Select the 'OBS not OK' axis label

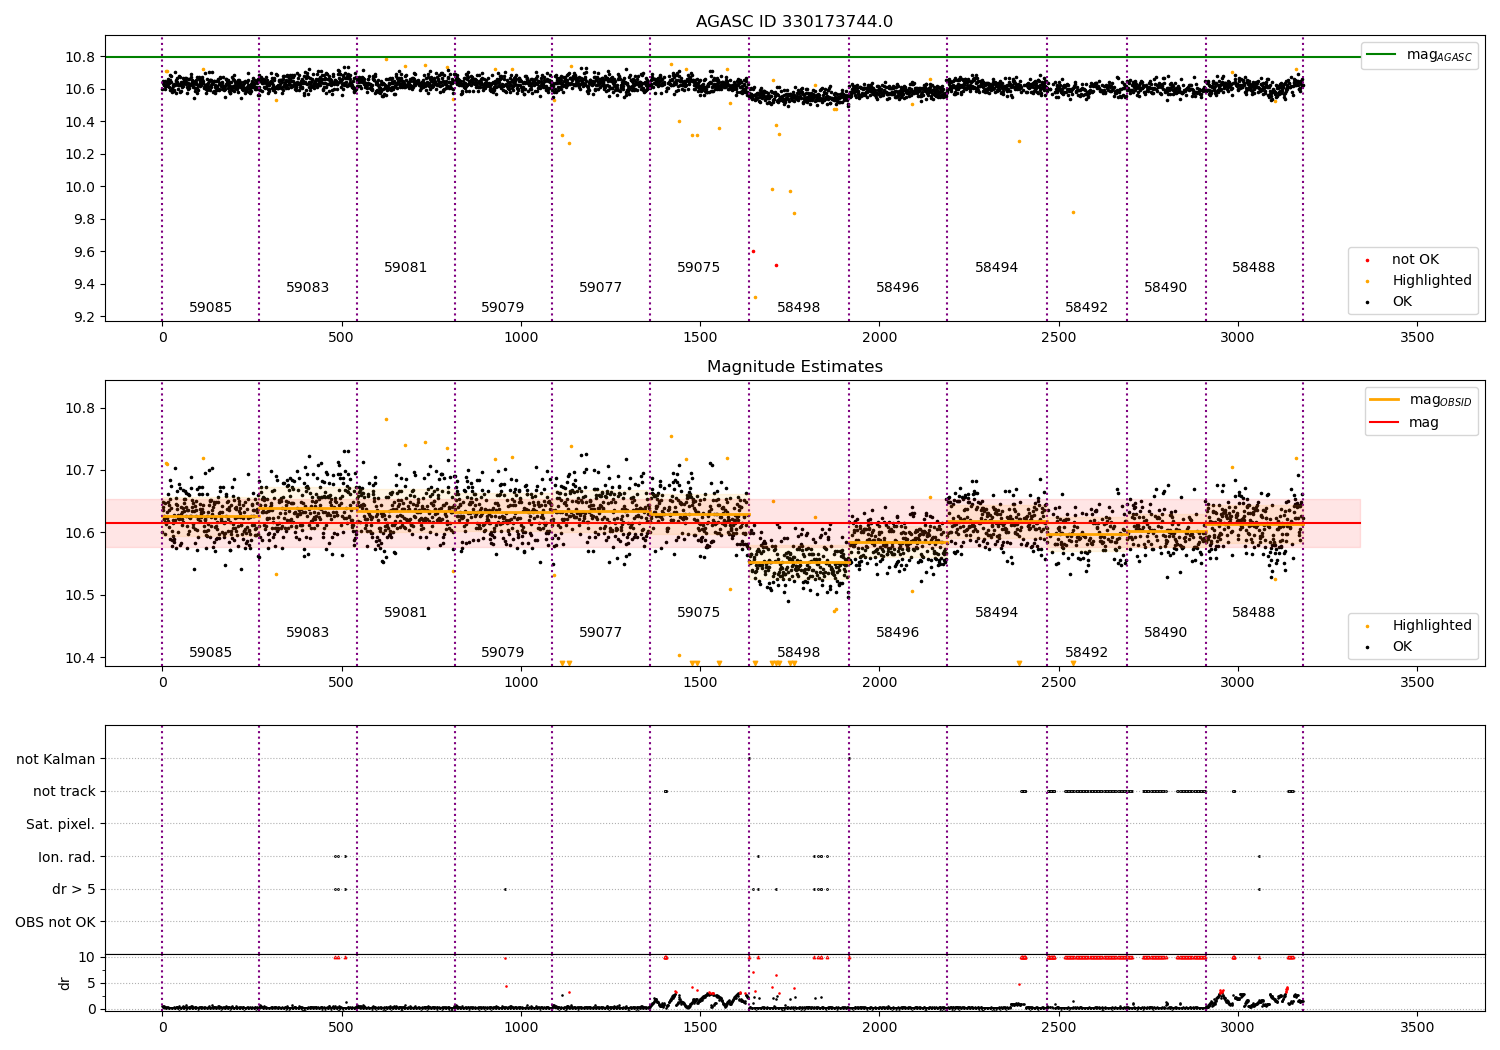(56, 922)
